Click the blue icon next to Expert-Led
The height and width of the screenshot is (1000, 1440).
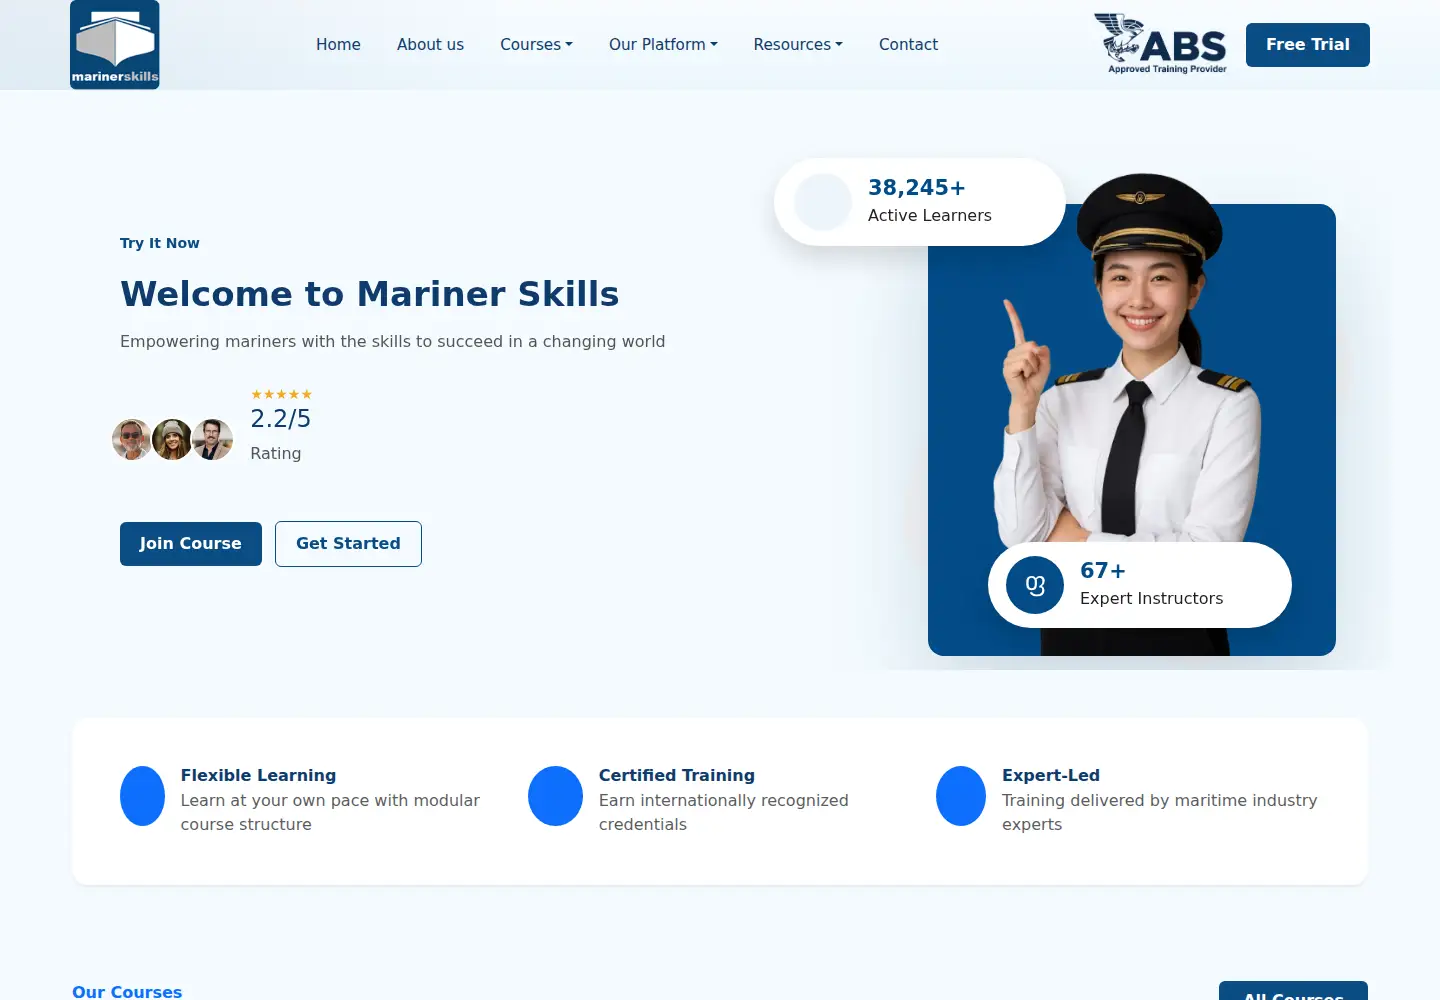click(x=961, y=796)
